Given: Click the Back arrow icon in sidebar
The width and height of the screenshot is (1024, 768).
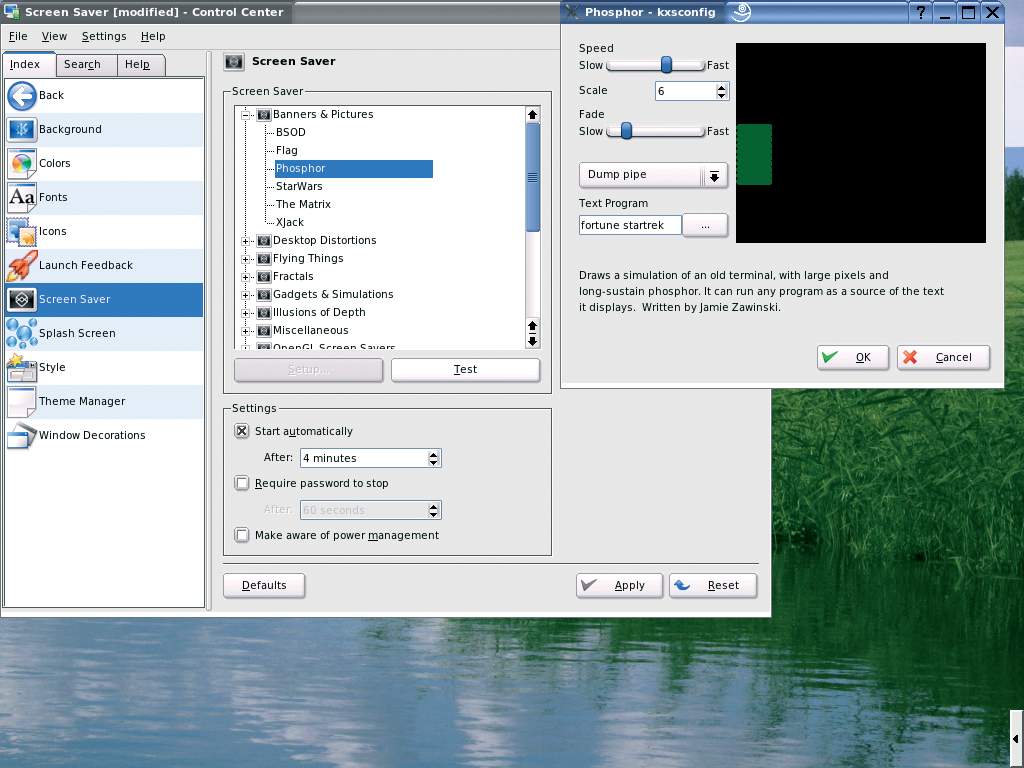Looking at the screenshot, I should click(22, 95).
